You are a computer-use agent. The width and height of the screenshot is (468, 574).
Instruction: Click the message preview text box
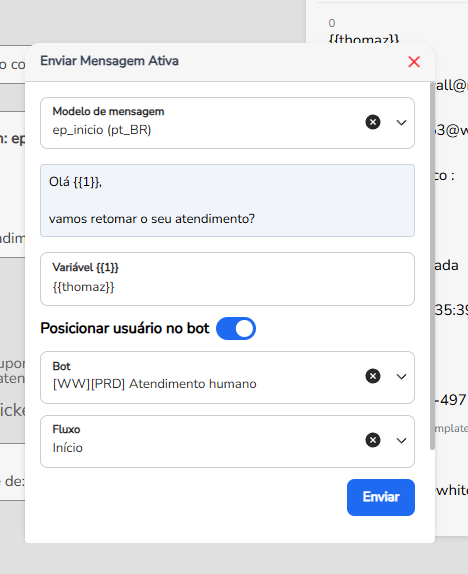pos(227,201)
